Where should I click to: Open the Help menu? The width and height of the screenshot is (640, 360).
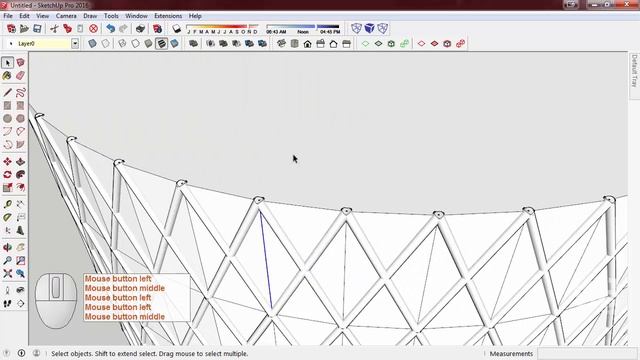pos(195,16)
